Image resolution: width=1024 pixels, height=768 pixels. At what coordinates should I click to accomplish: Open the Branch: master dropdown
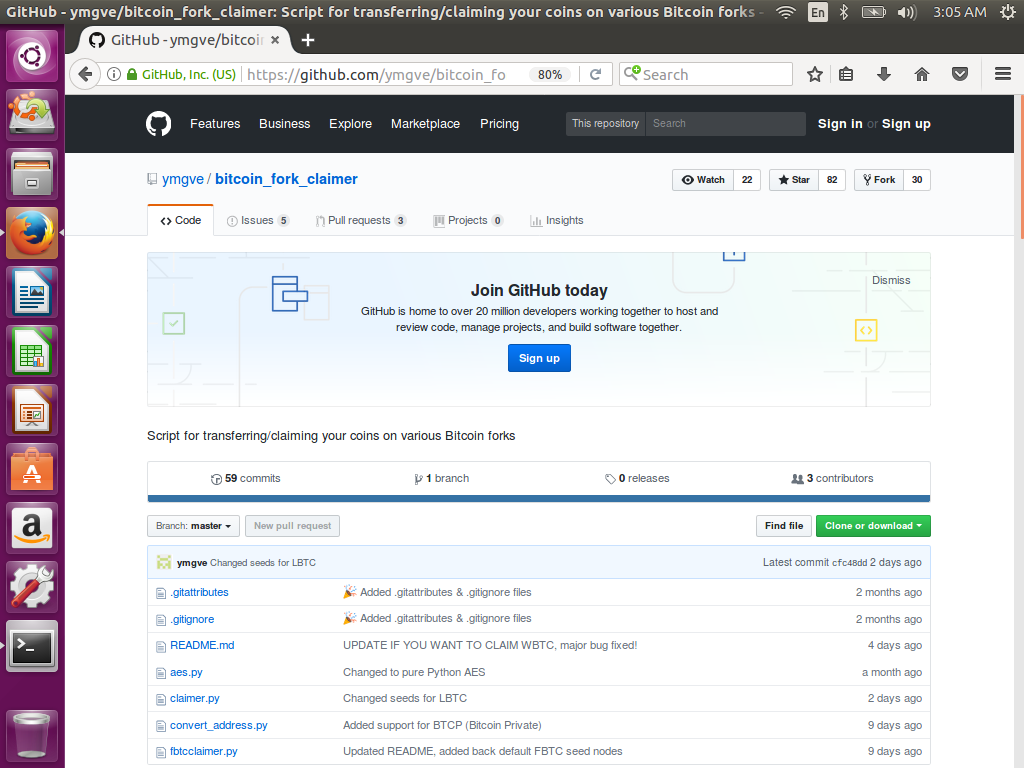coord(193,525)
